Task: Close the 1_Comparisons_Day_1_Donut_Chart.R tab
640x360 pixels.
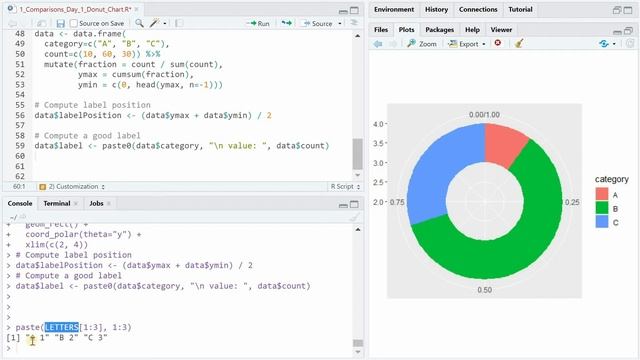Action: coord(136,9)
